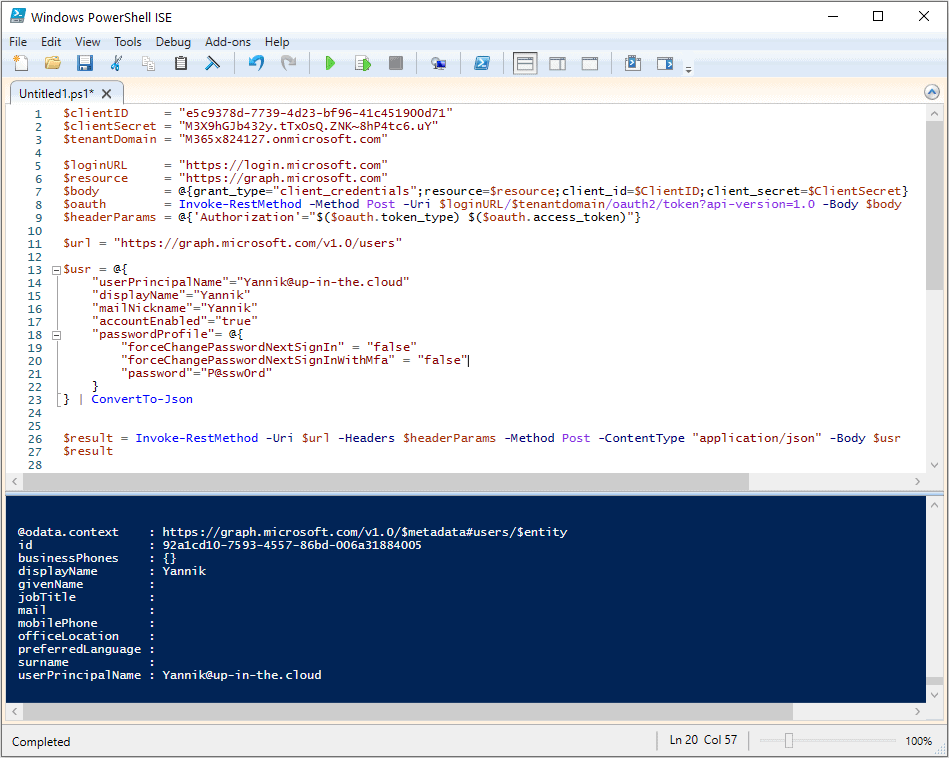The height and width of the screenshot is (758, 949).
Task: Show the Command Add-on pane
Action: click(x=665, y=63)
